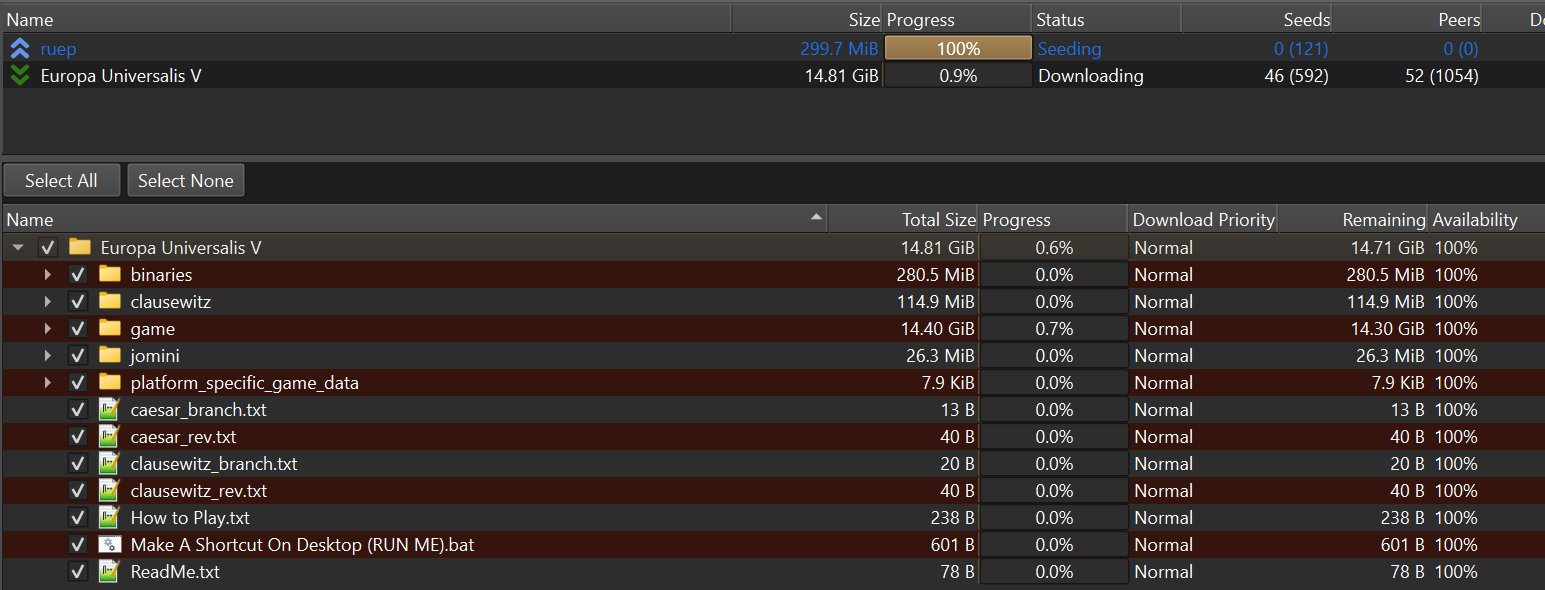Click the caesar_branch.txt file icon
The width and height of the screenshot is (1545, 590).
click(x=109, y=409)
